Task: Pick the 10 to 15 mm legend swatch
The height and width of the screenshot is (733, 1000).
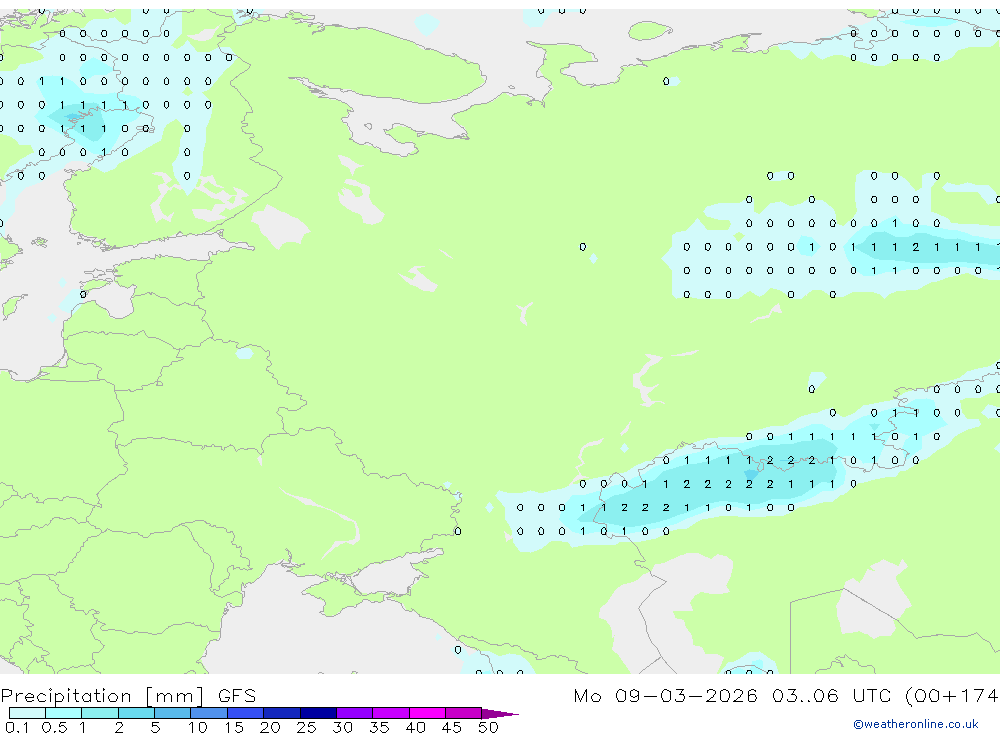Action: click(209, 713)
